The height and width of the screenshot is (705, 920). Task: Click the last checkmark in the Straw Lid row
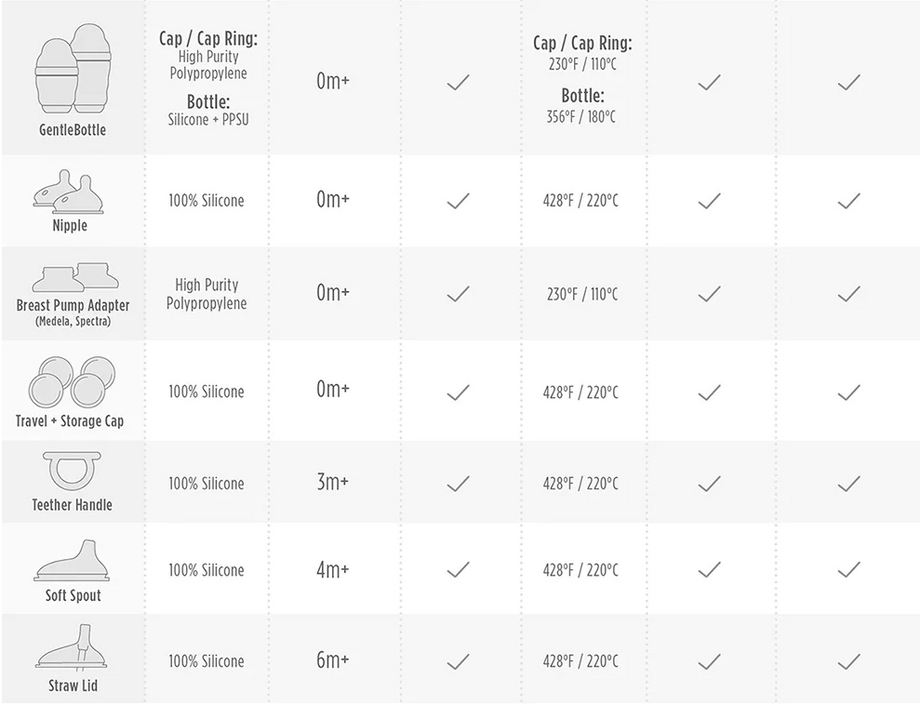tap(849, 661)
